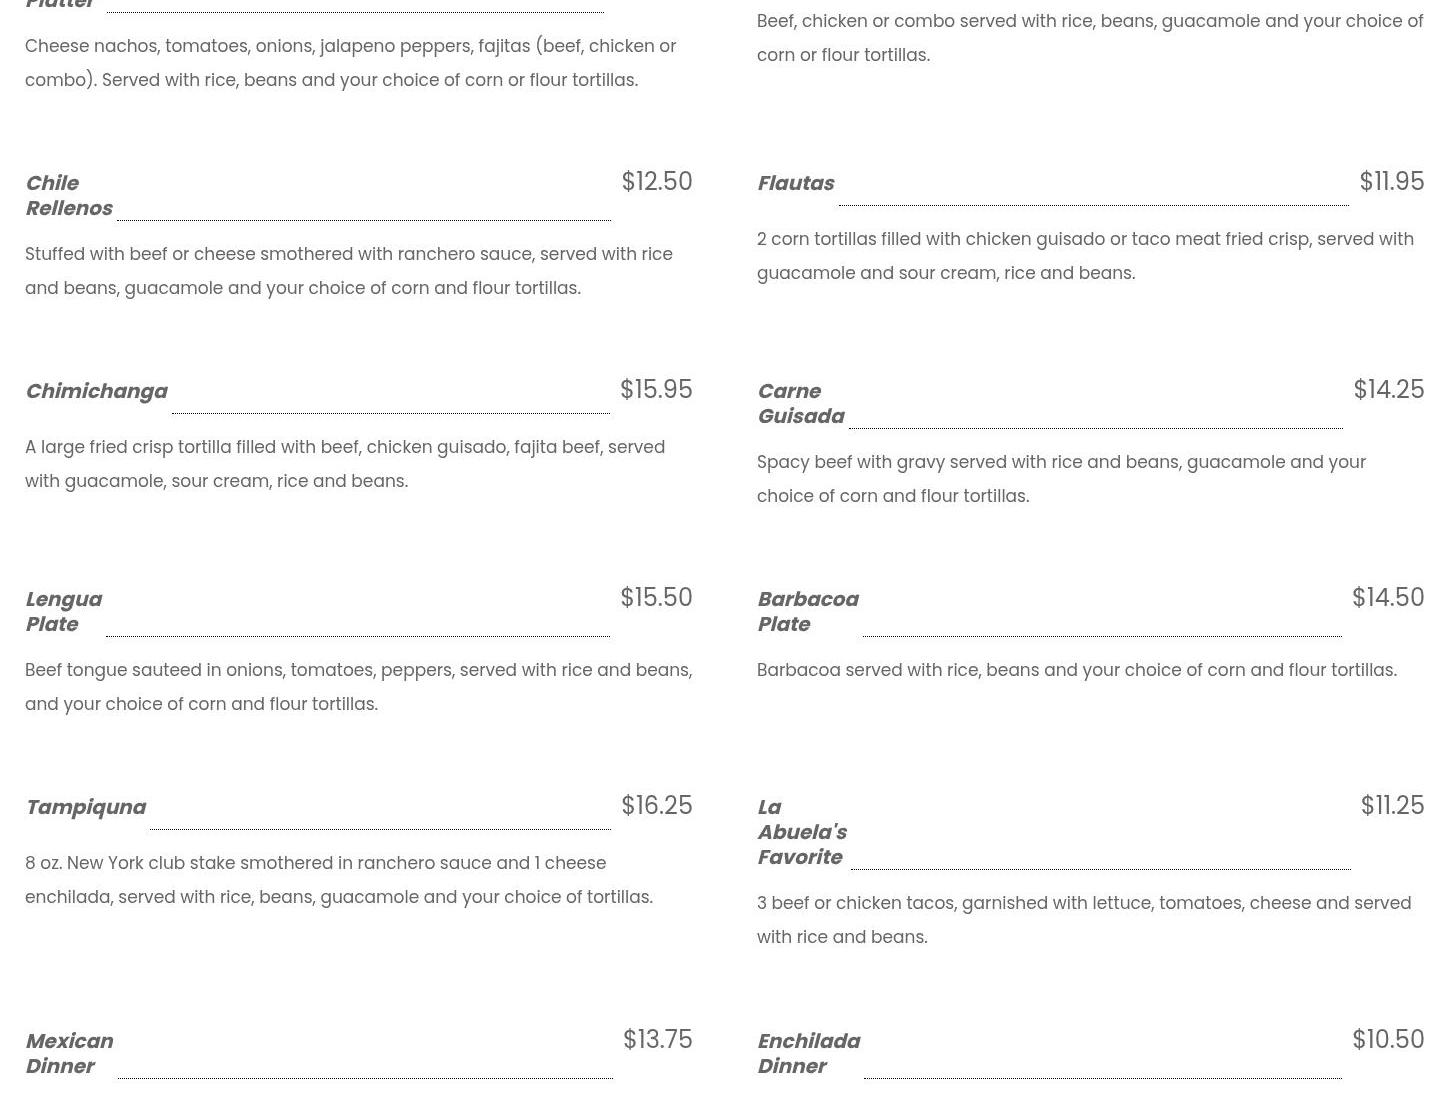Click the Flautas corn tortillas description text
The width and height of the screenshot is (1450, 1094).
click(x=1085, y=256)
